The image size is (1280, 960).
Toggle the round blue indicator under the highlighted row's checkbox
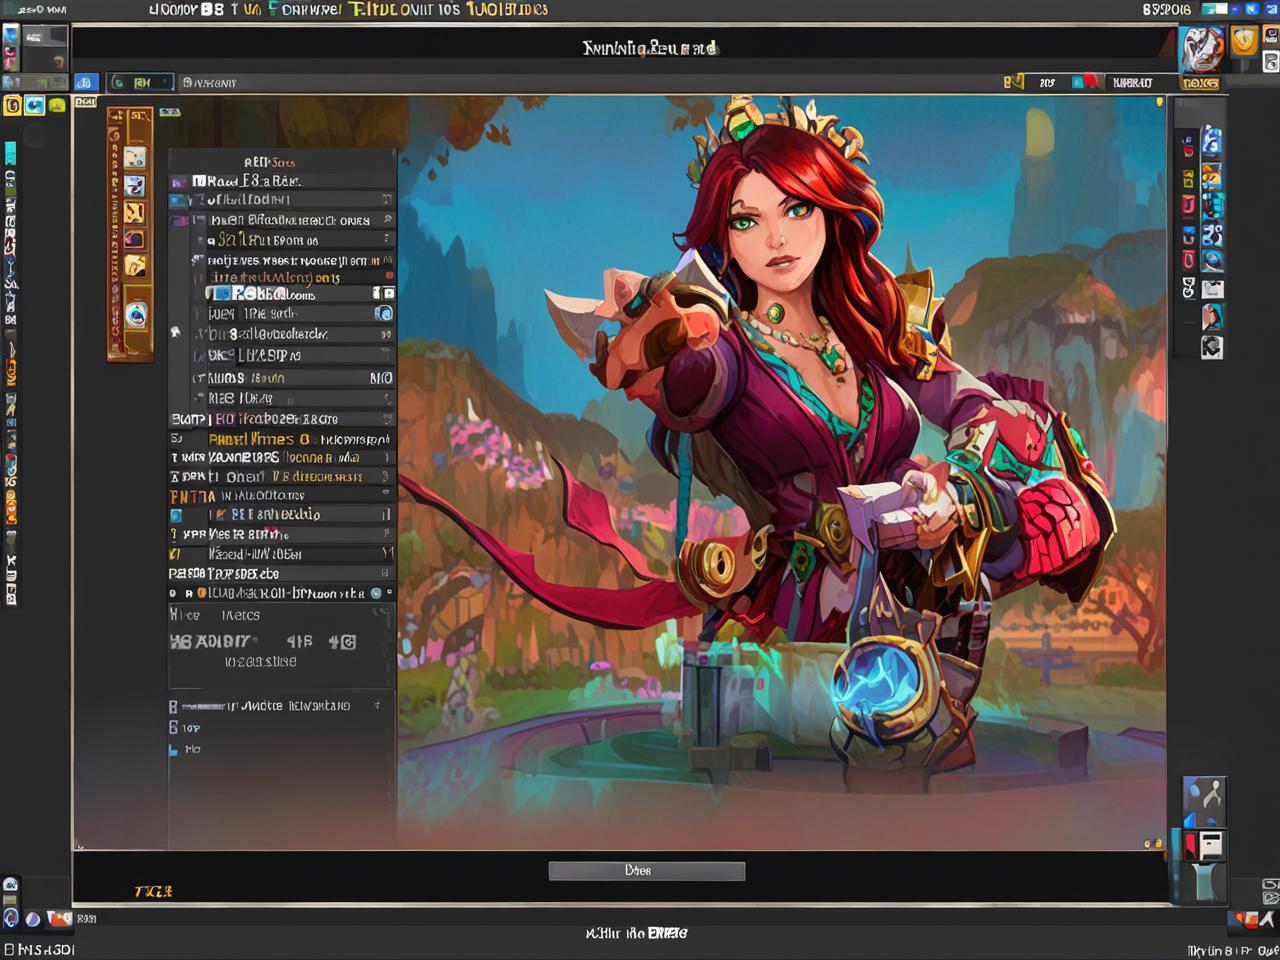pyautogui.click(x=383, y=313)
